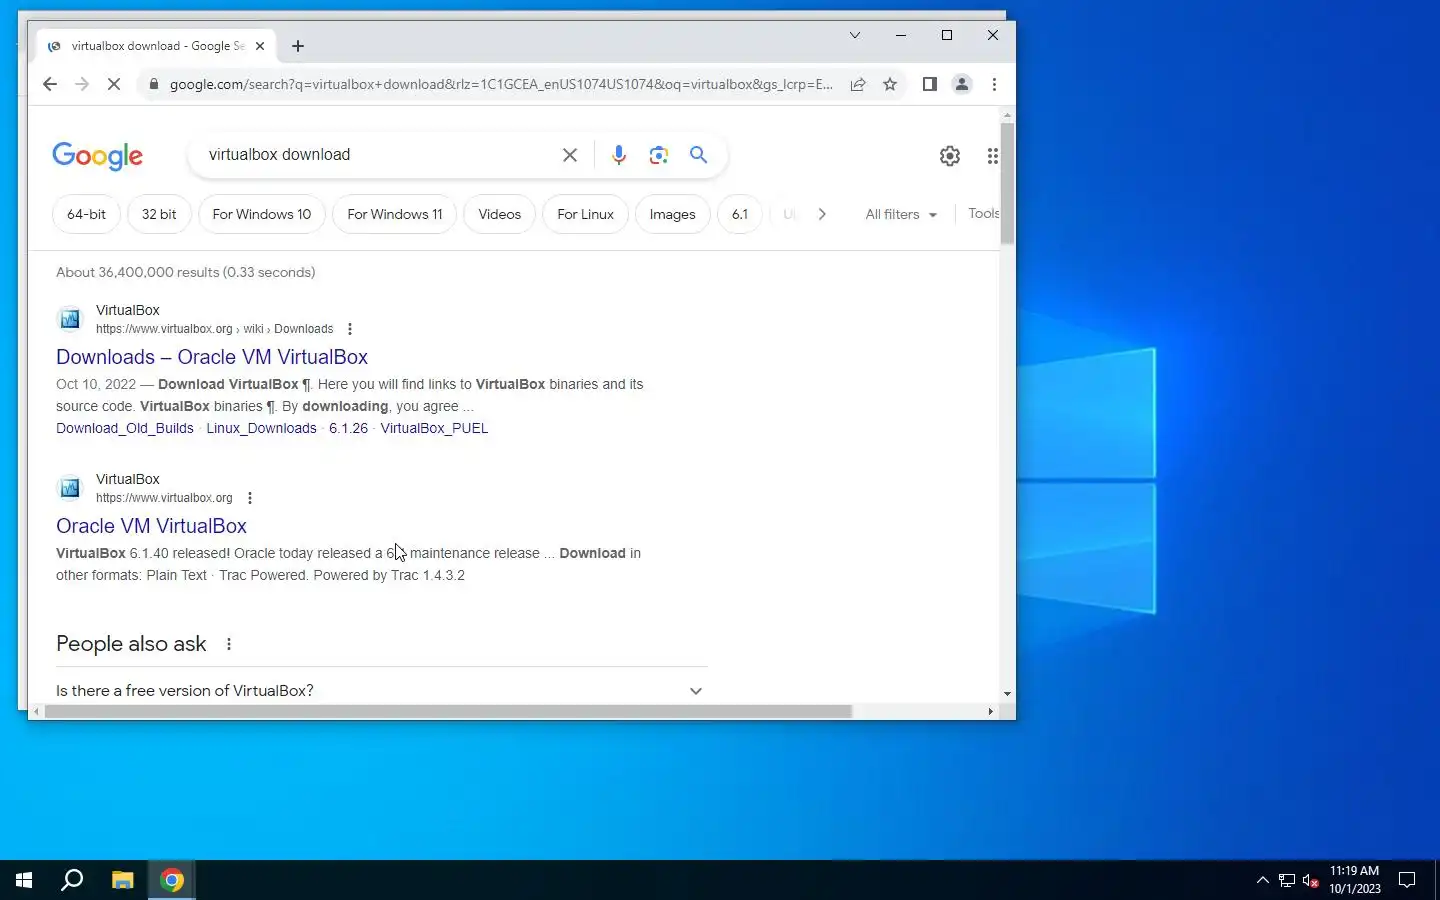Open Download_Old_Builds sitelink
This screenshot has height=900, width=1440.
(x=125, y=428)
